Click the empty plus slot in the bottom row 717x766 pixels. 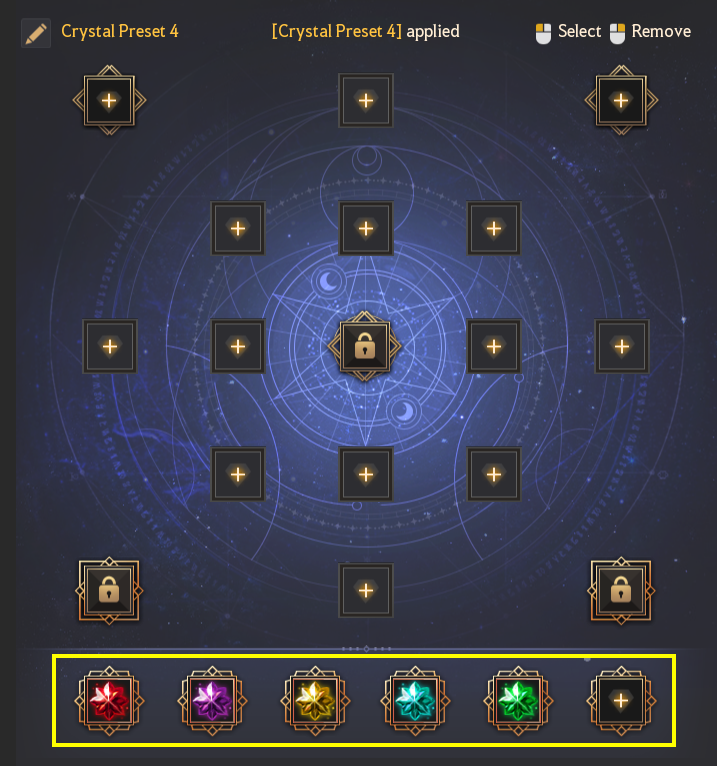(x=621, y=700)
